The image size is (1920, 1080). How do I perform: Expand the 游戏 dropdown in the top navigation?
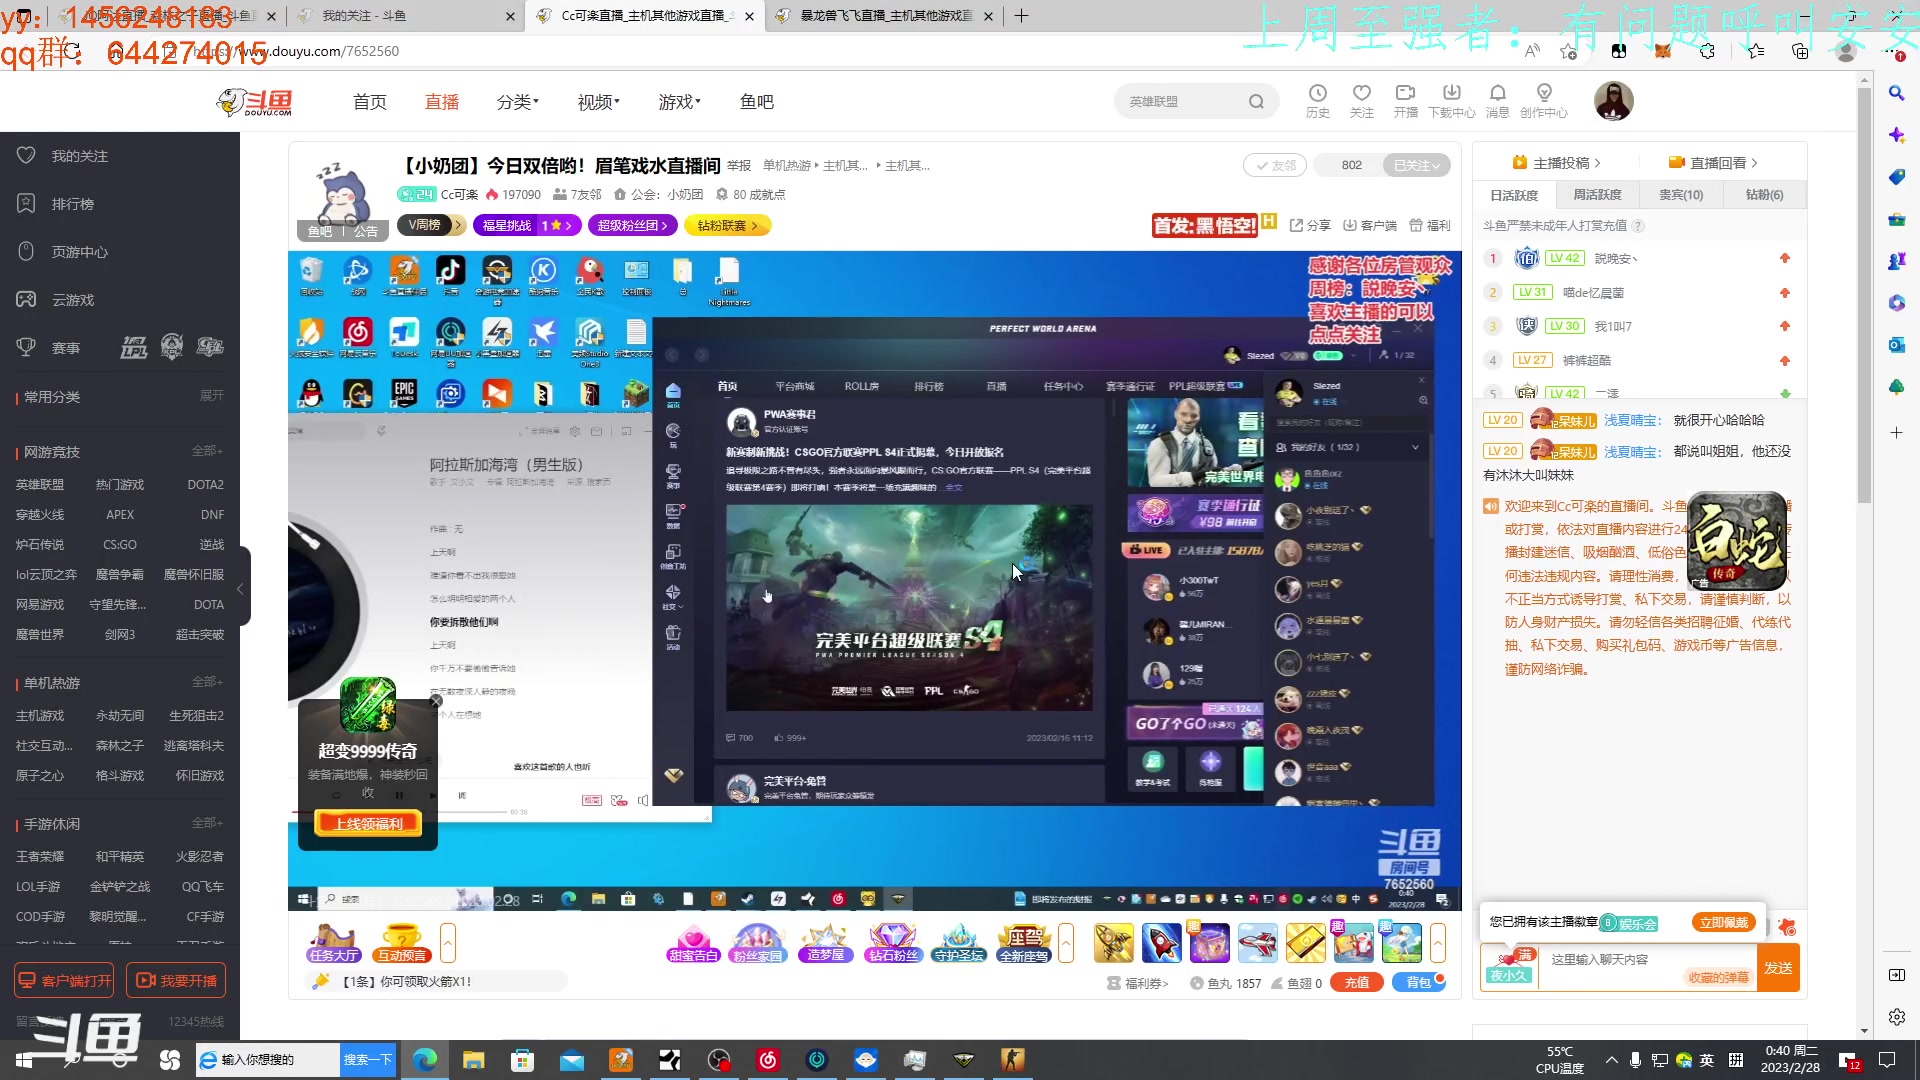tap(679, 102)
